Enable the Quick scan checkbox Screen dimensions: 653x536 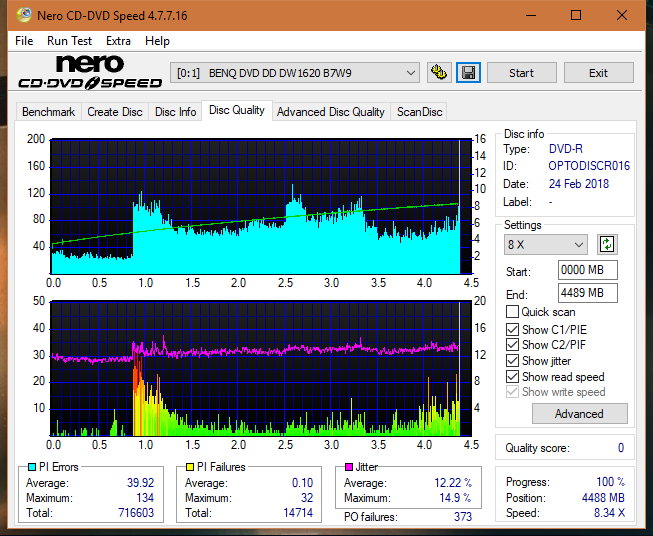[x=512, y=312]
